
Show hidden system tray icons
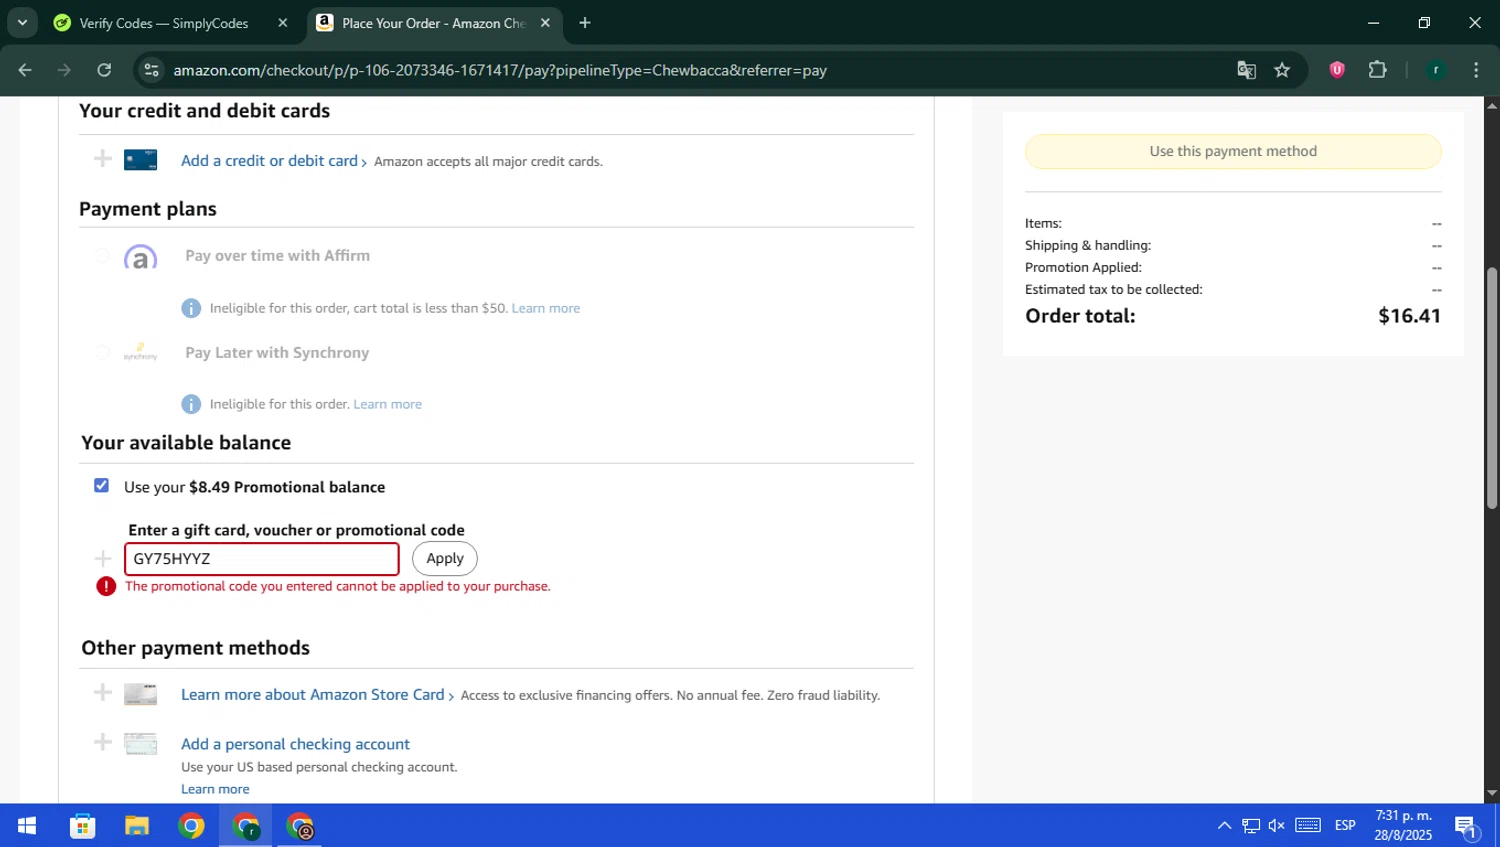[x=1224, y=826]
